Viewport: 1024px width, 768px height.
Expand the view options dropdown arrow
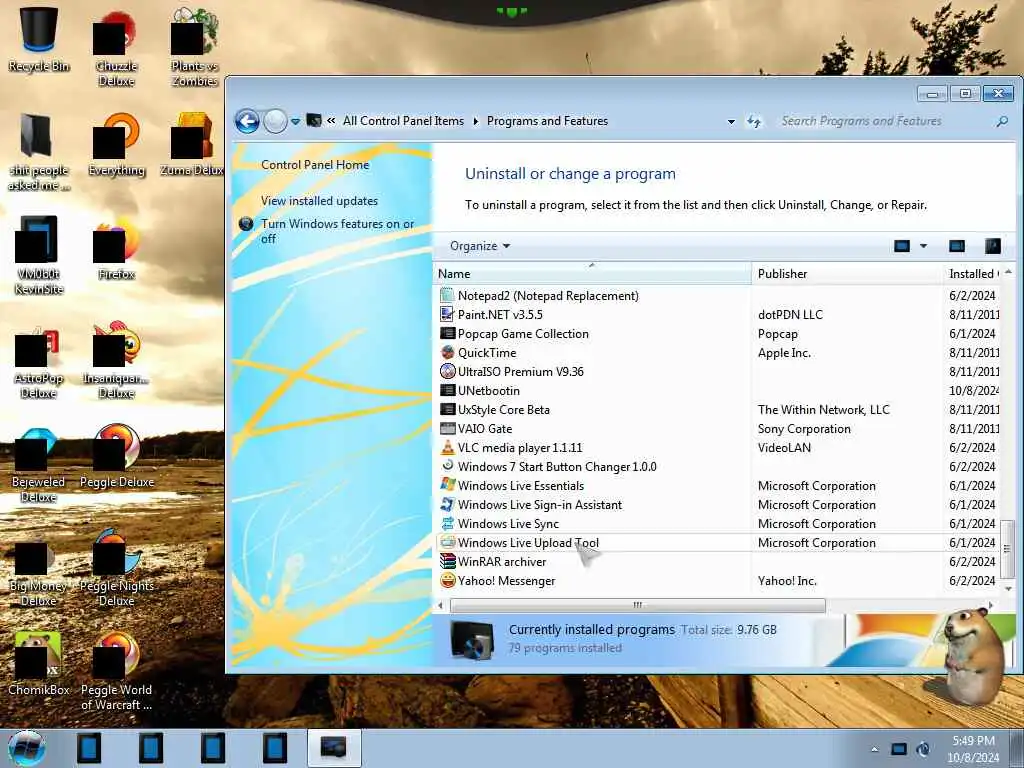pyautogui.click(x=923, y=246)
